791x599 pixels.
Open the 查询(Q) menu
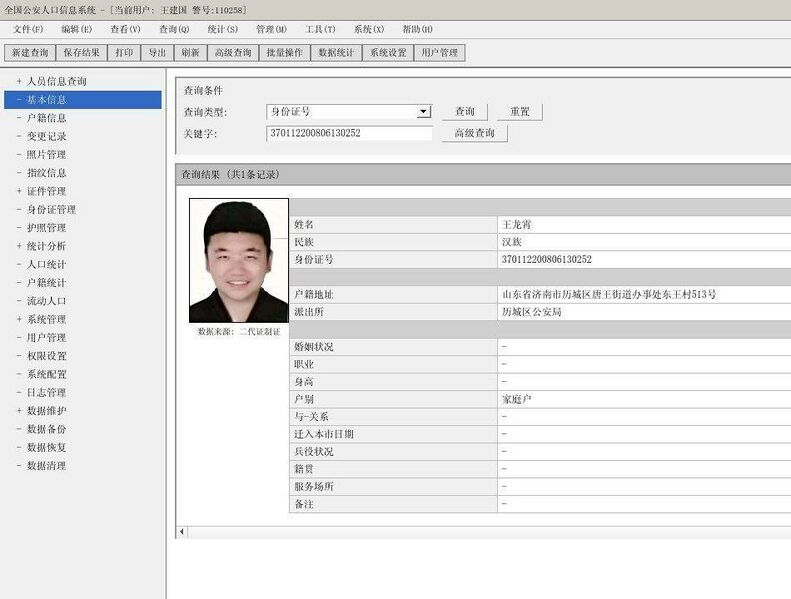pyautogui.click(x=174, y=29)
